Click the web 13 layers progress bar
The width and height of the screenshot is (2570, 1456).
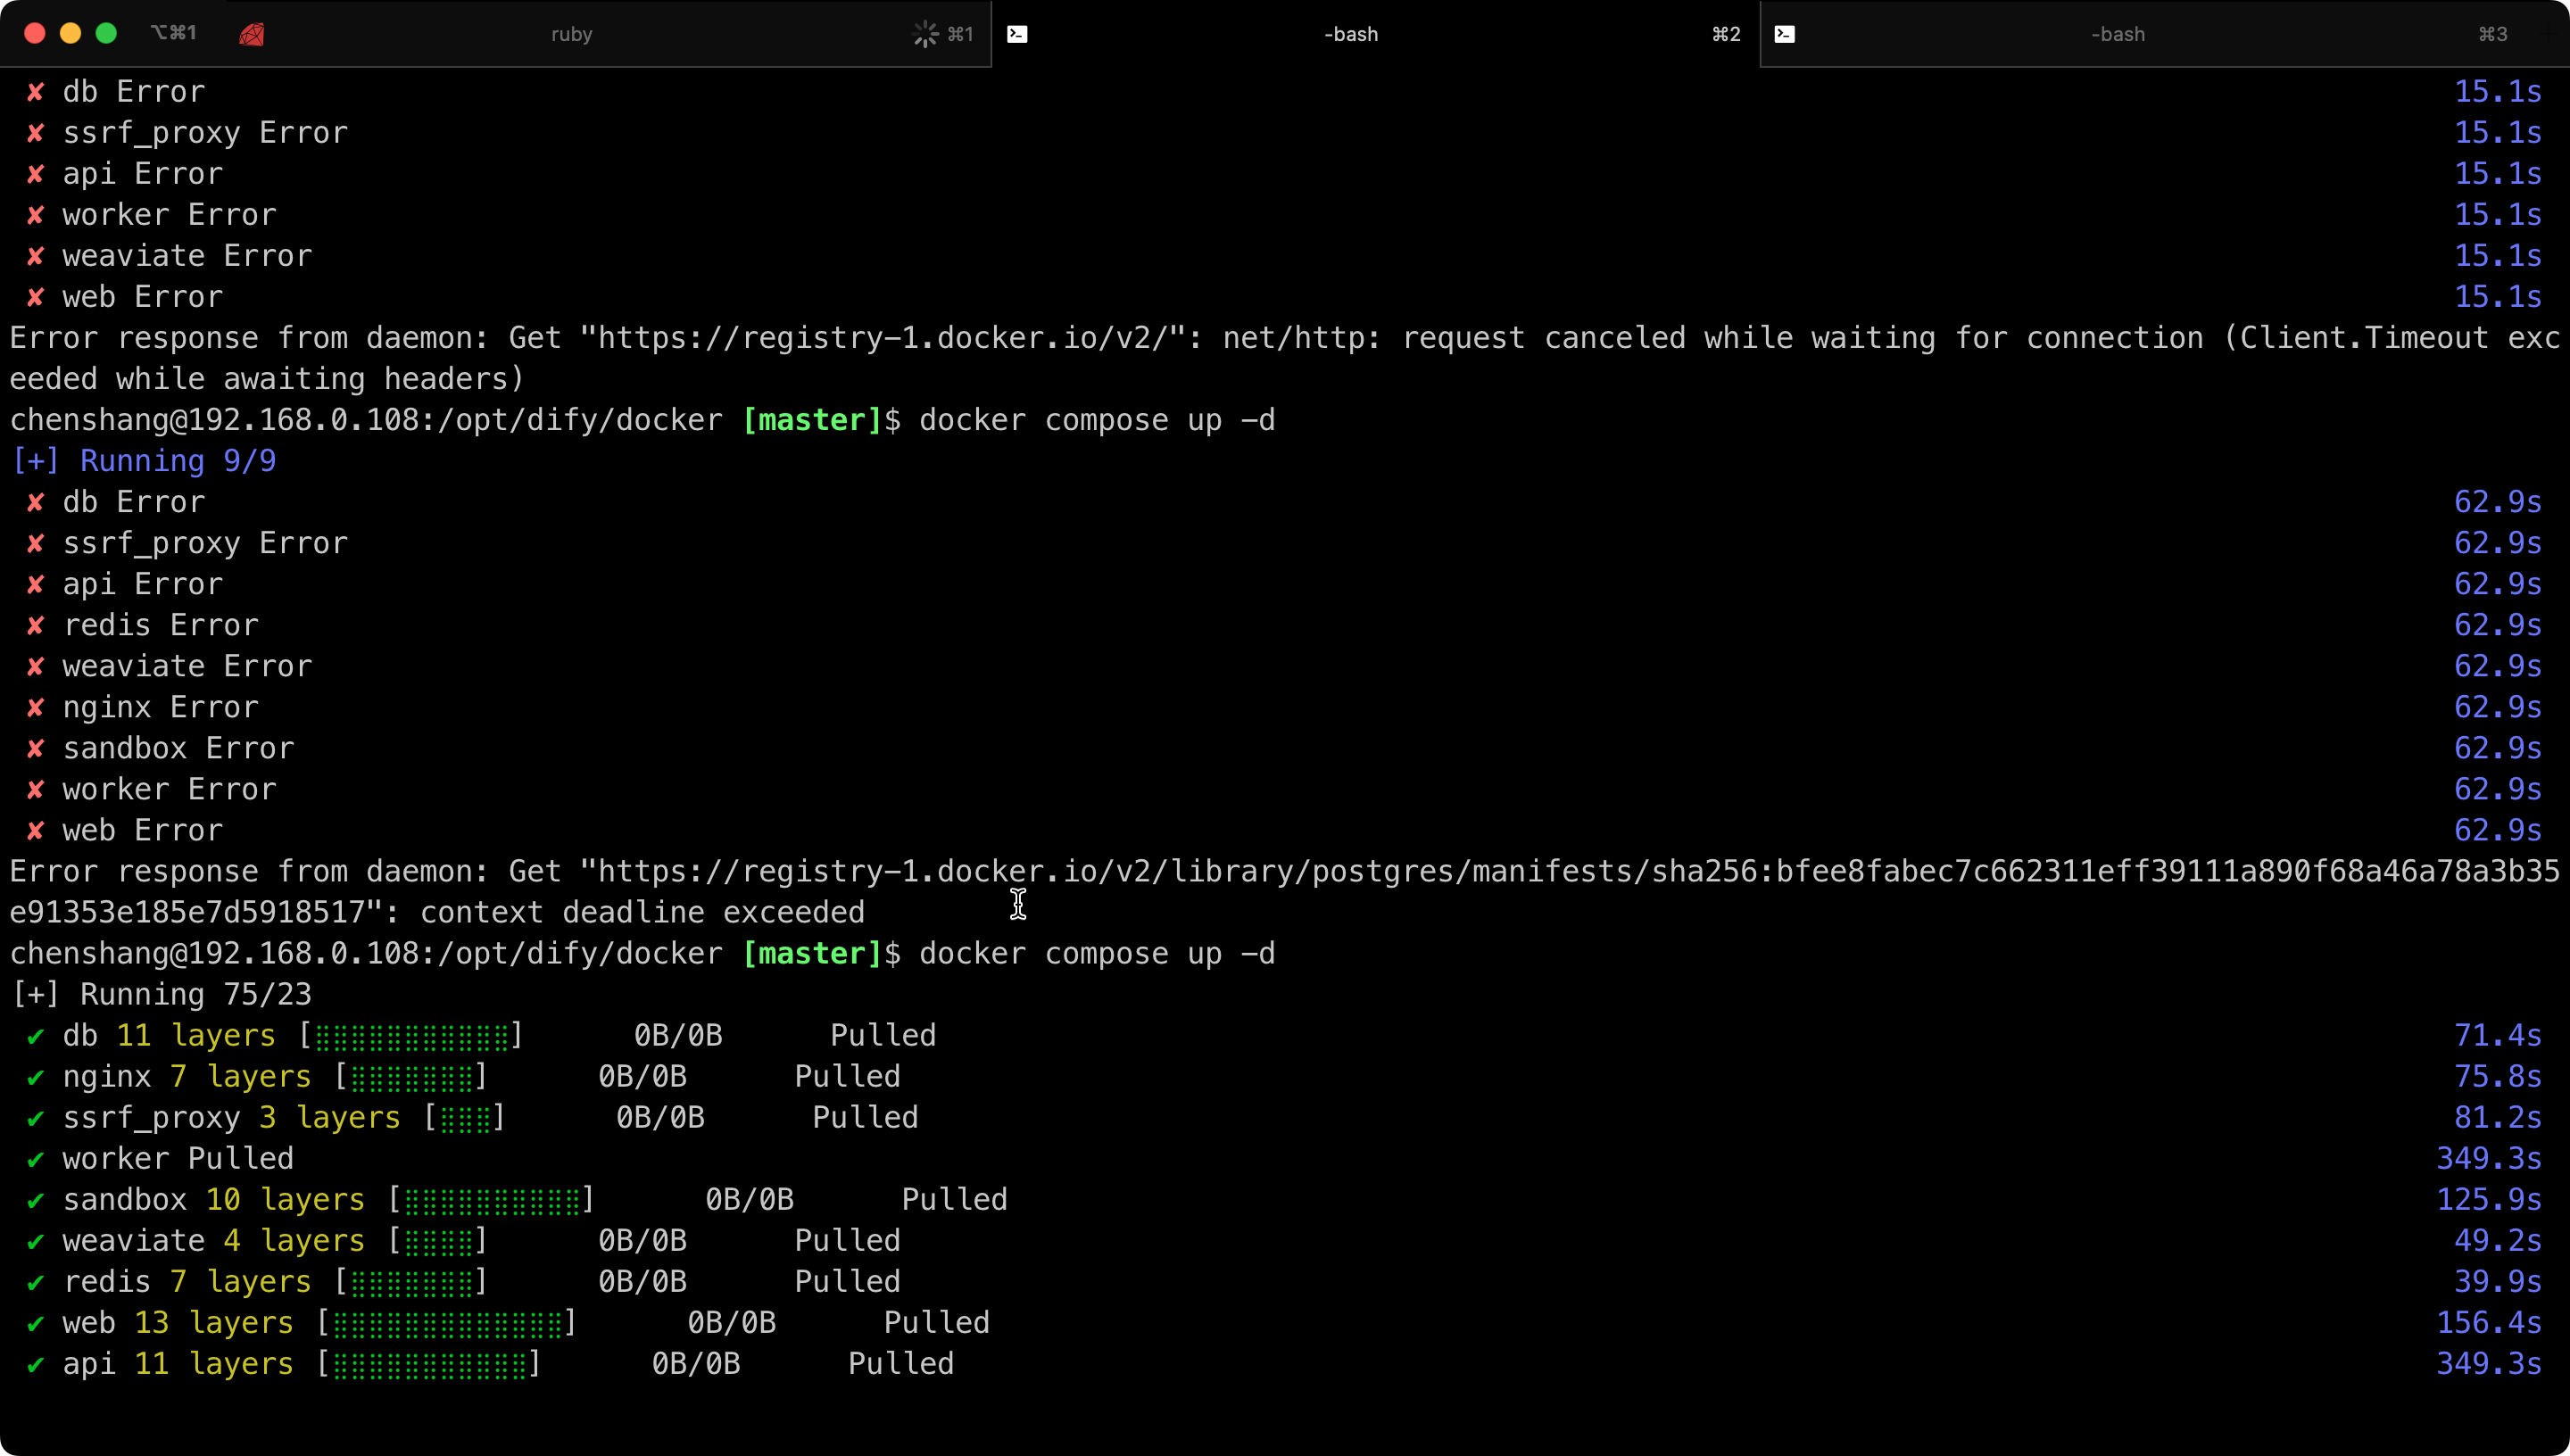point(447,1323)
